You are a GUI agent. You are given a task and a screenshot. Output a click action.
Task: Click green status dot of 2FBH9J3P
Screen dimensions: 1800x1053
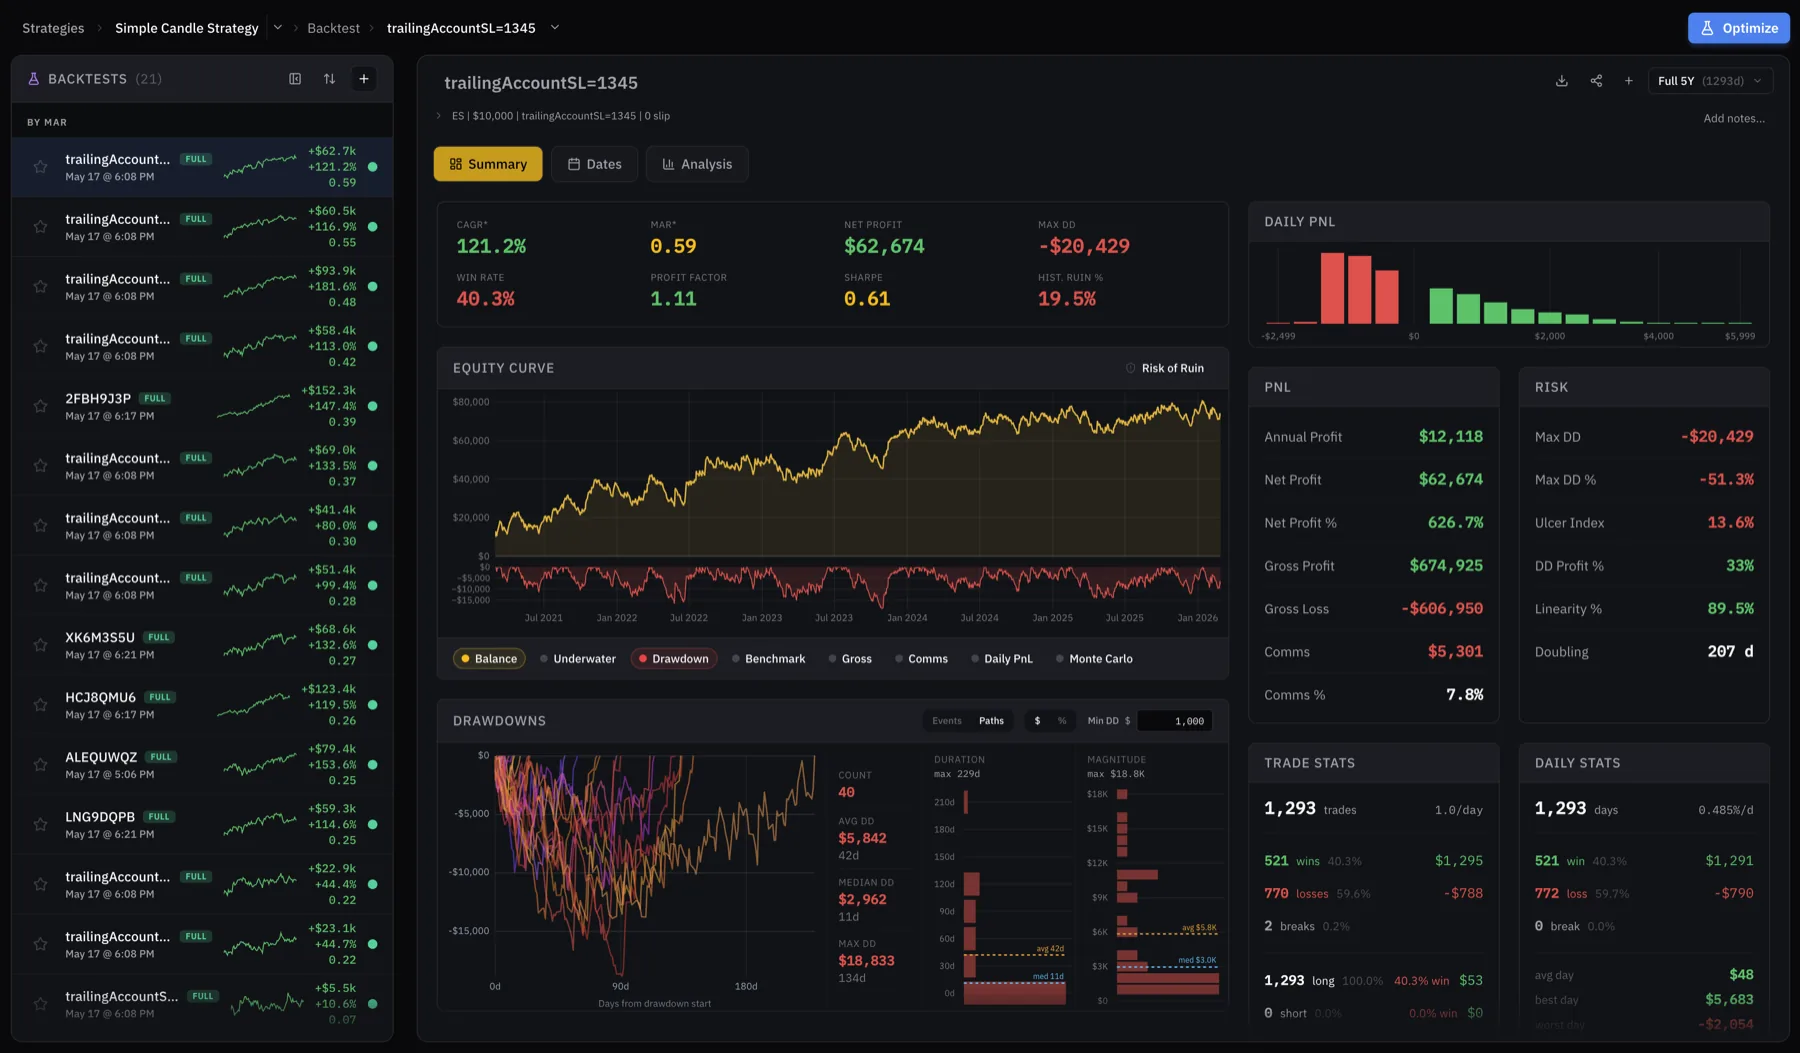[373, 406]
